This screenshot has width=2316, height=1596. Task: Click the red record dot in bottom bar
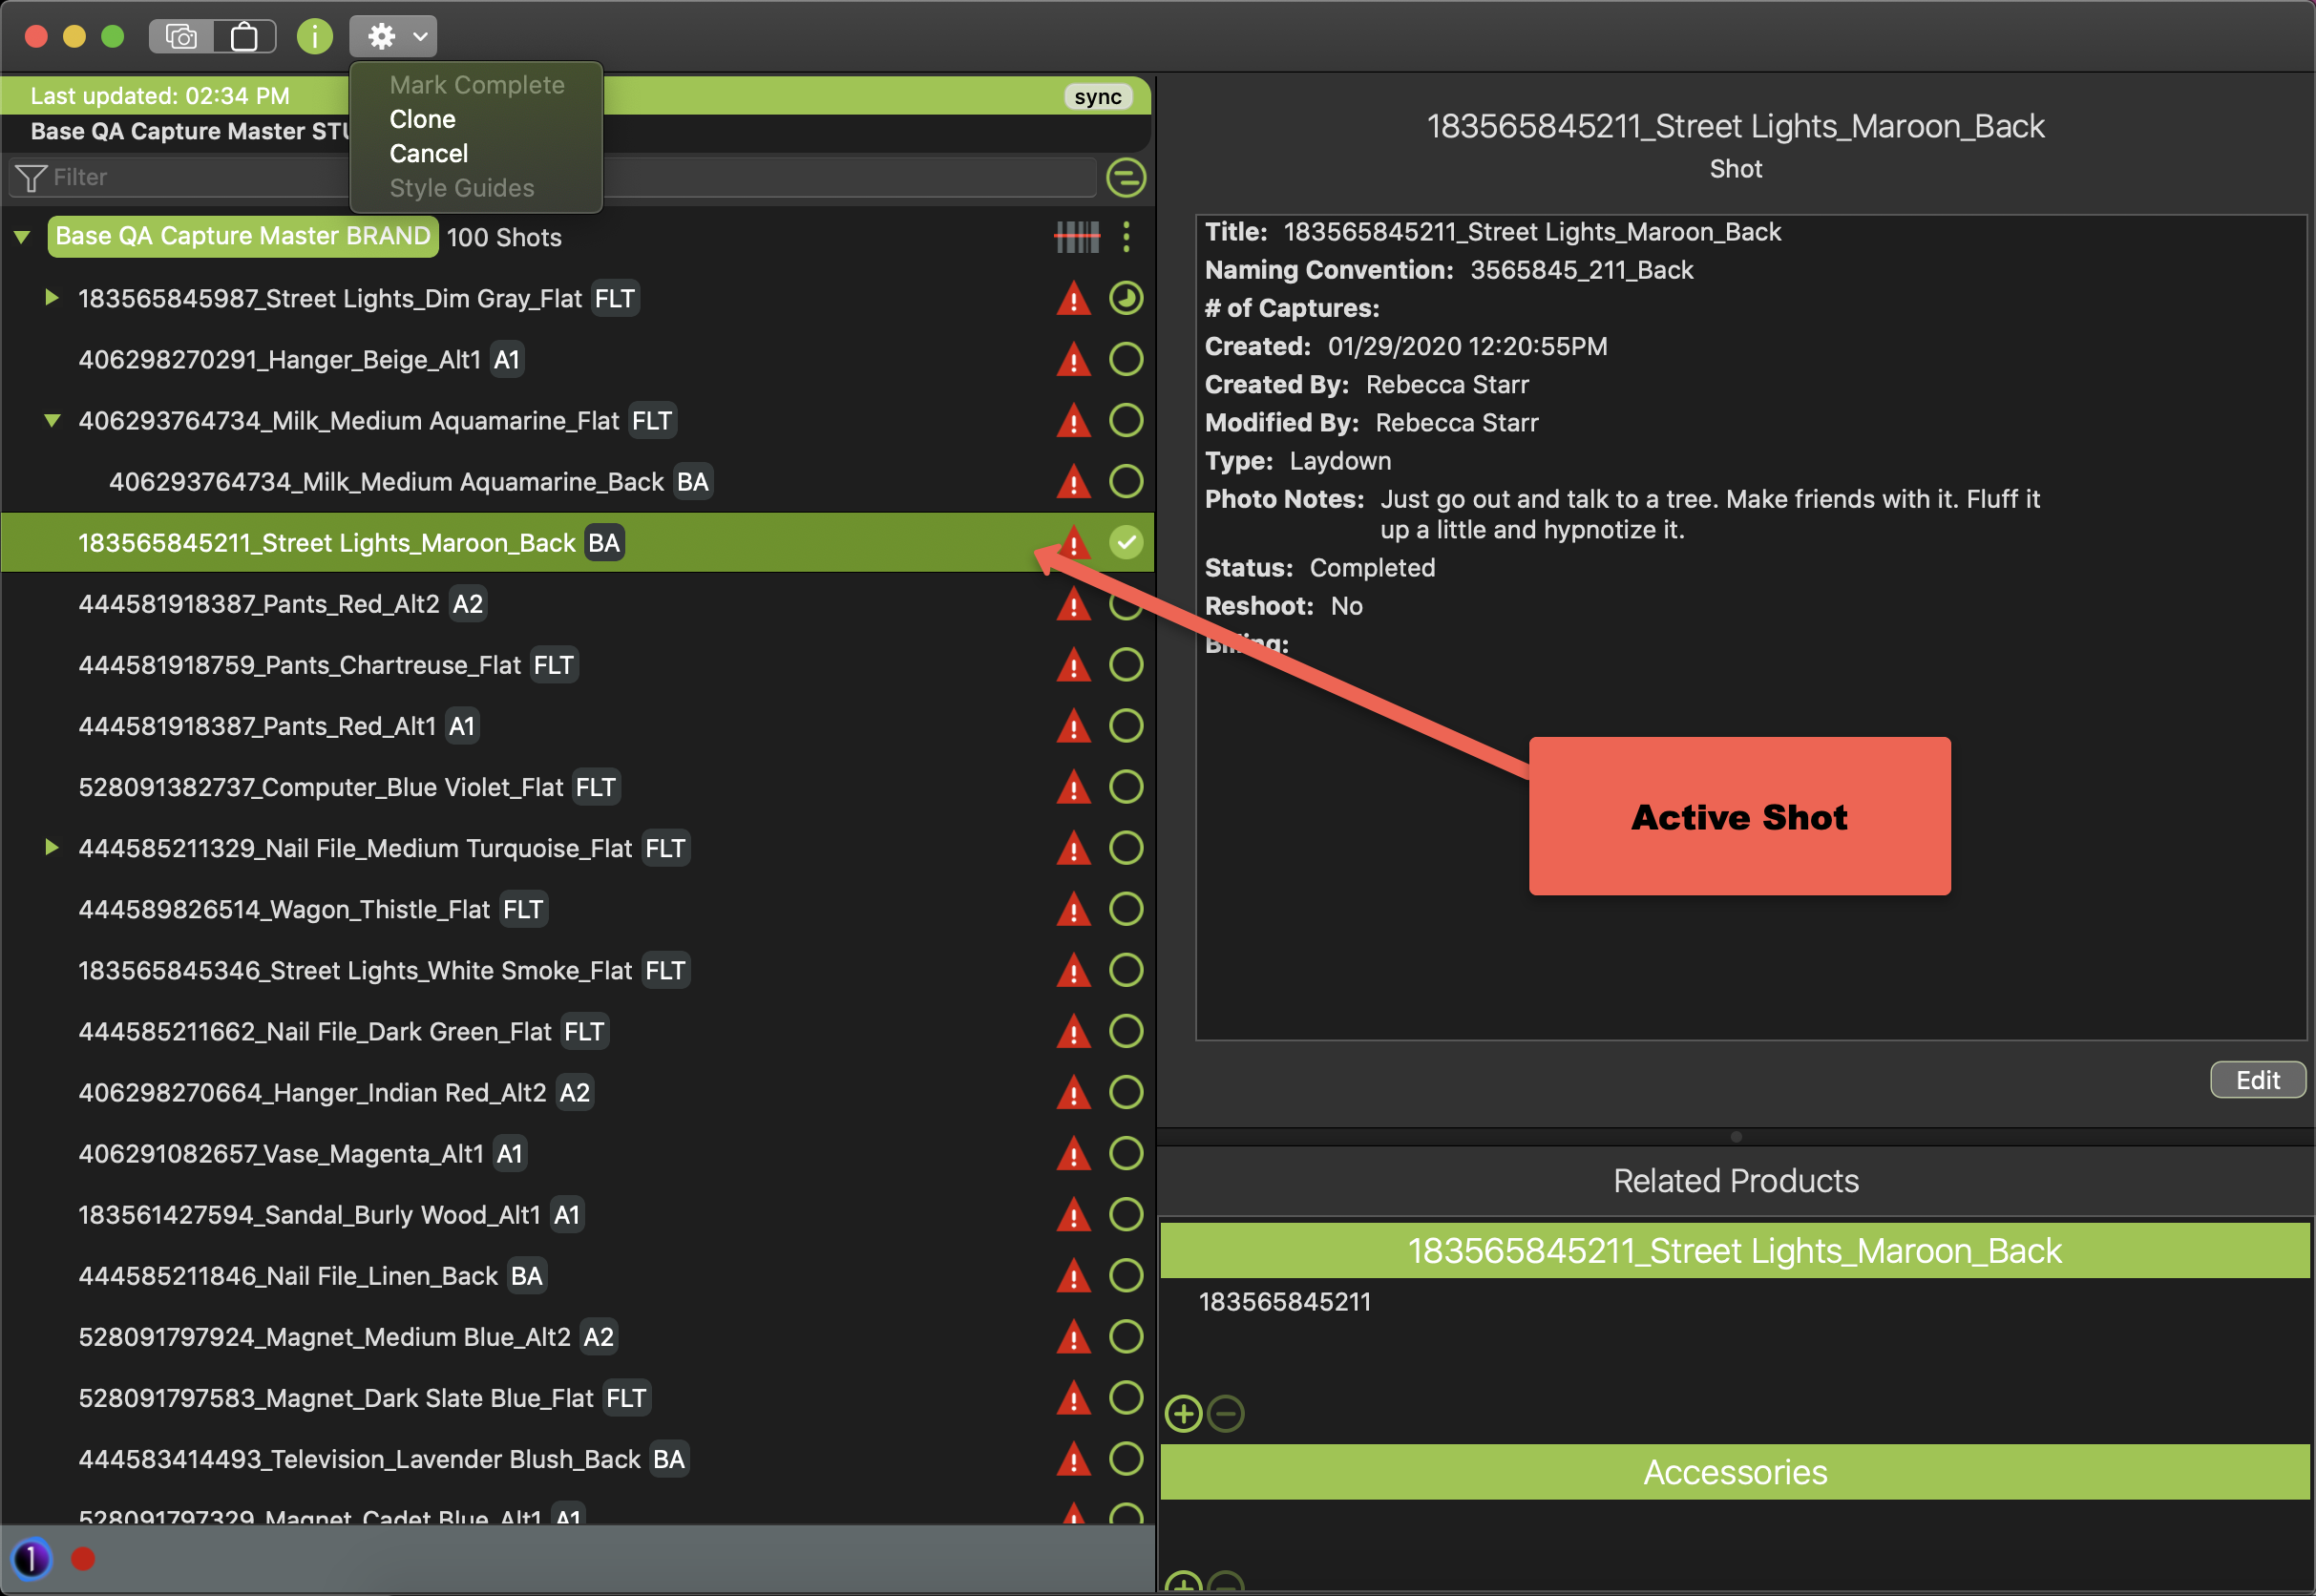(83, 1558)
